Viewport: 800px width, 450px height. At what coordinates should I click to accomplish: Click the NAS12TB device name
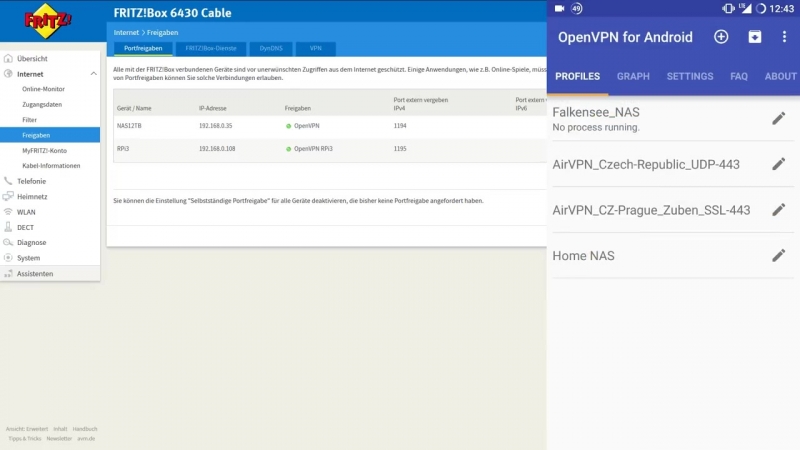[129, 126]
